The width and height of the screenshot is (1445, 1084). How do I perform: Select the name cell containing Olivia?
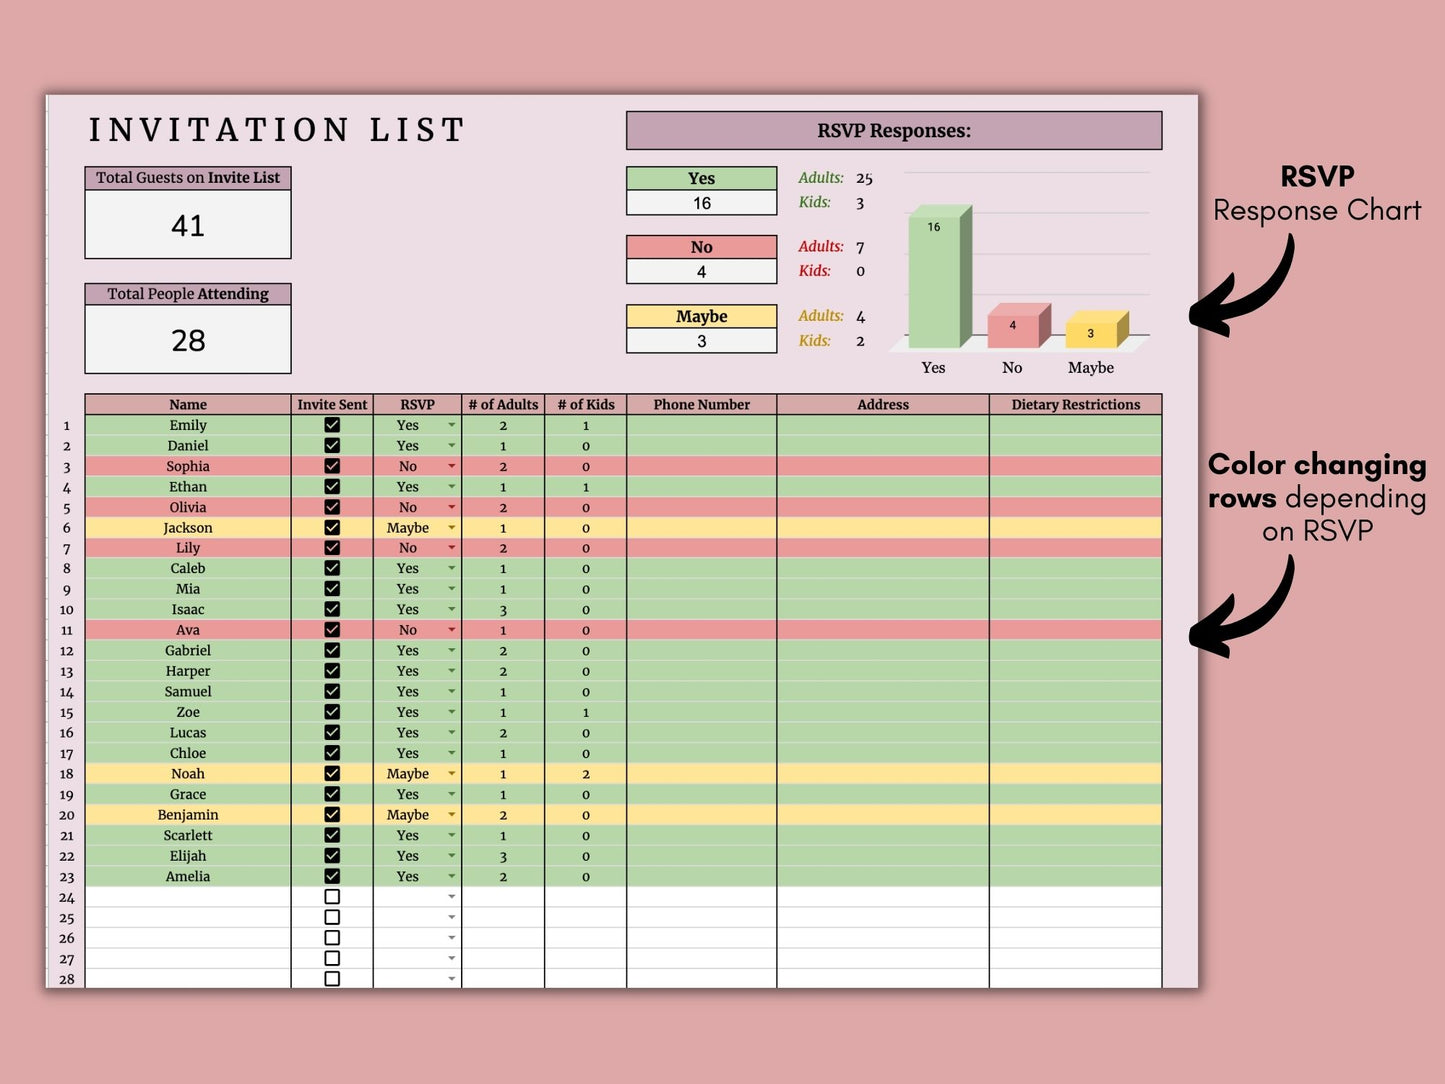188,507
